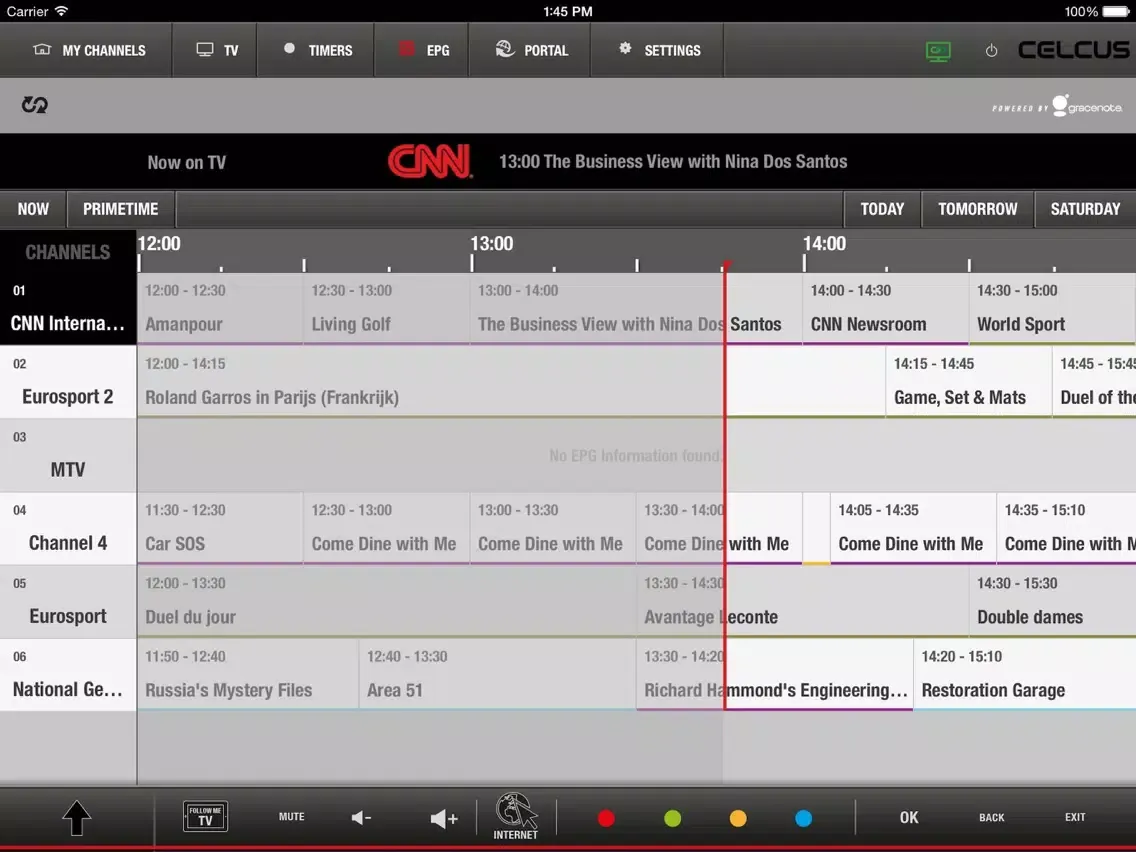This screenshot has width=1136, height=852.
Task: Open the Portal tab
Action: click(530, 50)
